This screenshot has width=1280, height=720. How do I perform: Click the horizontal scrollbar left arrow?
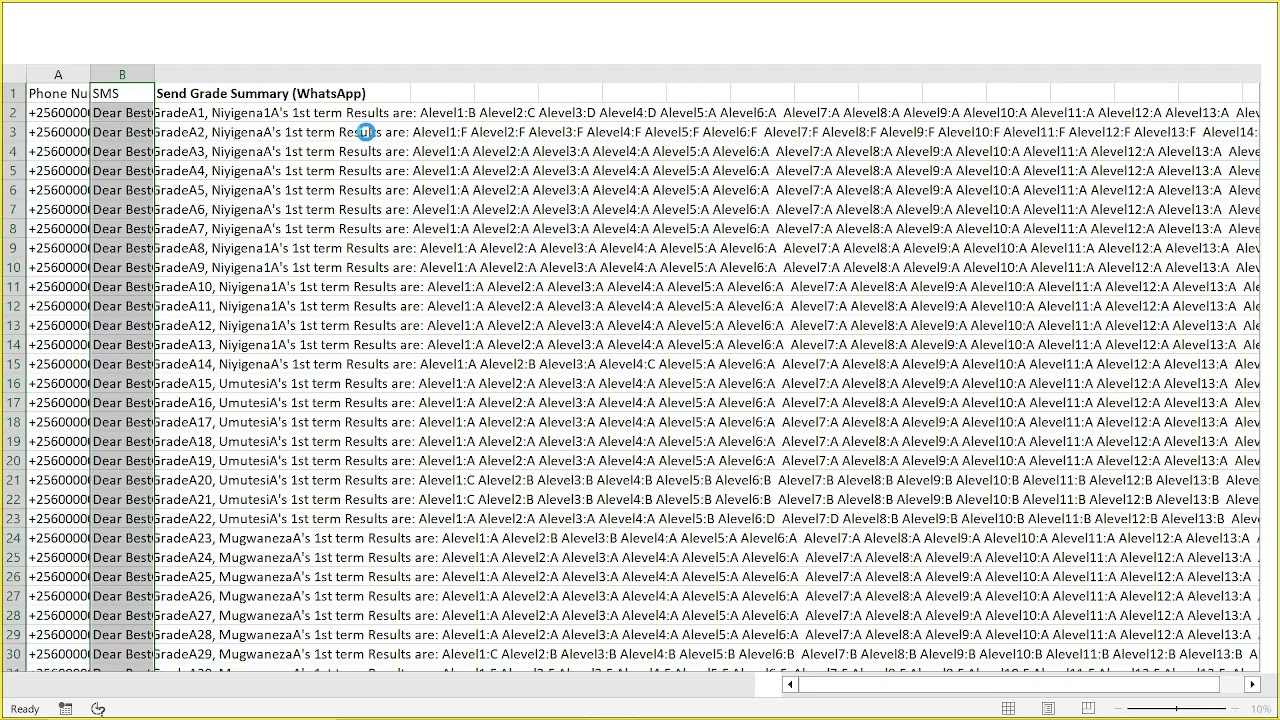point(790,684)
